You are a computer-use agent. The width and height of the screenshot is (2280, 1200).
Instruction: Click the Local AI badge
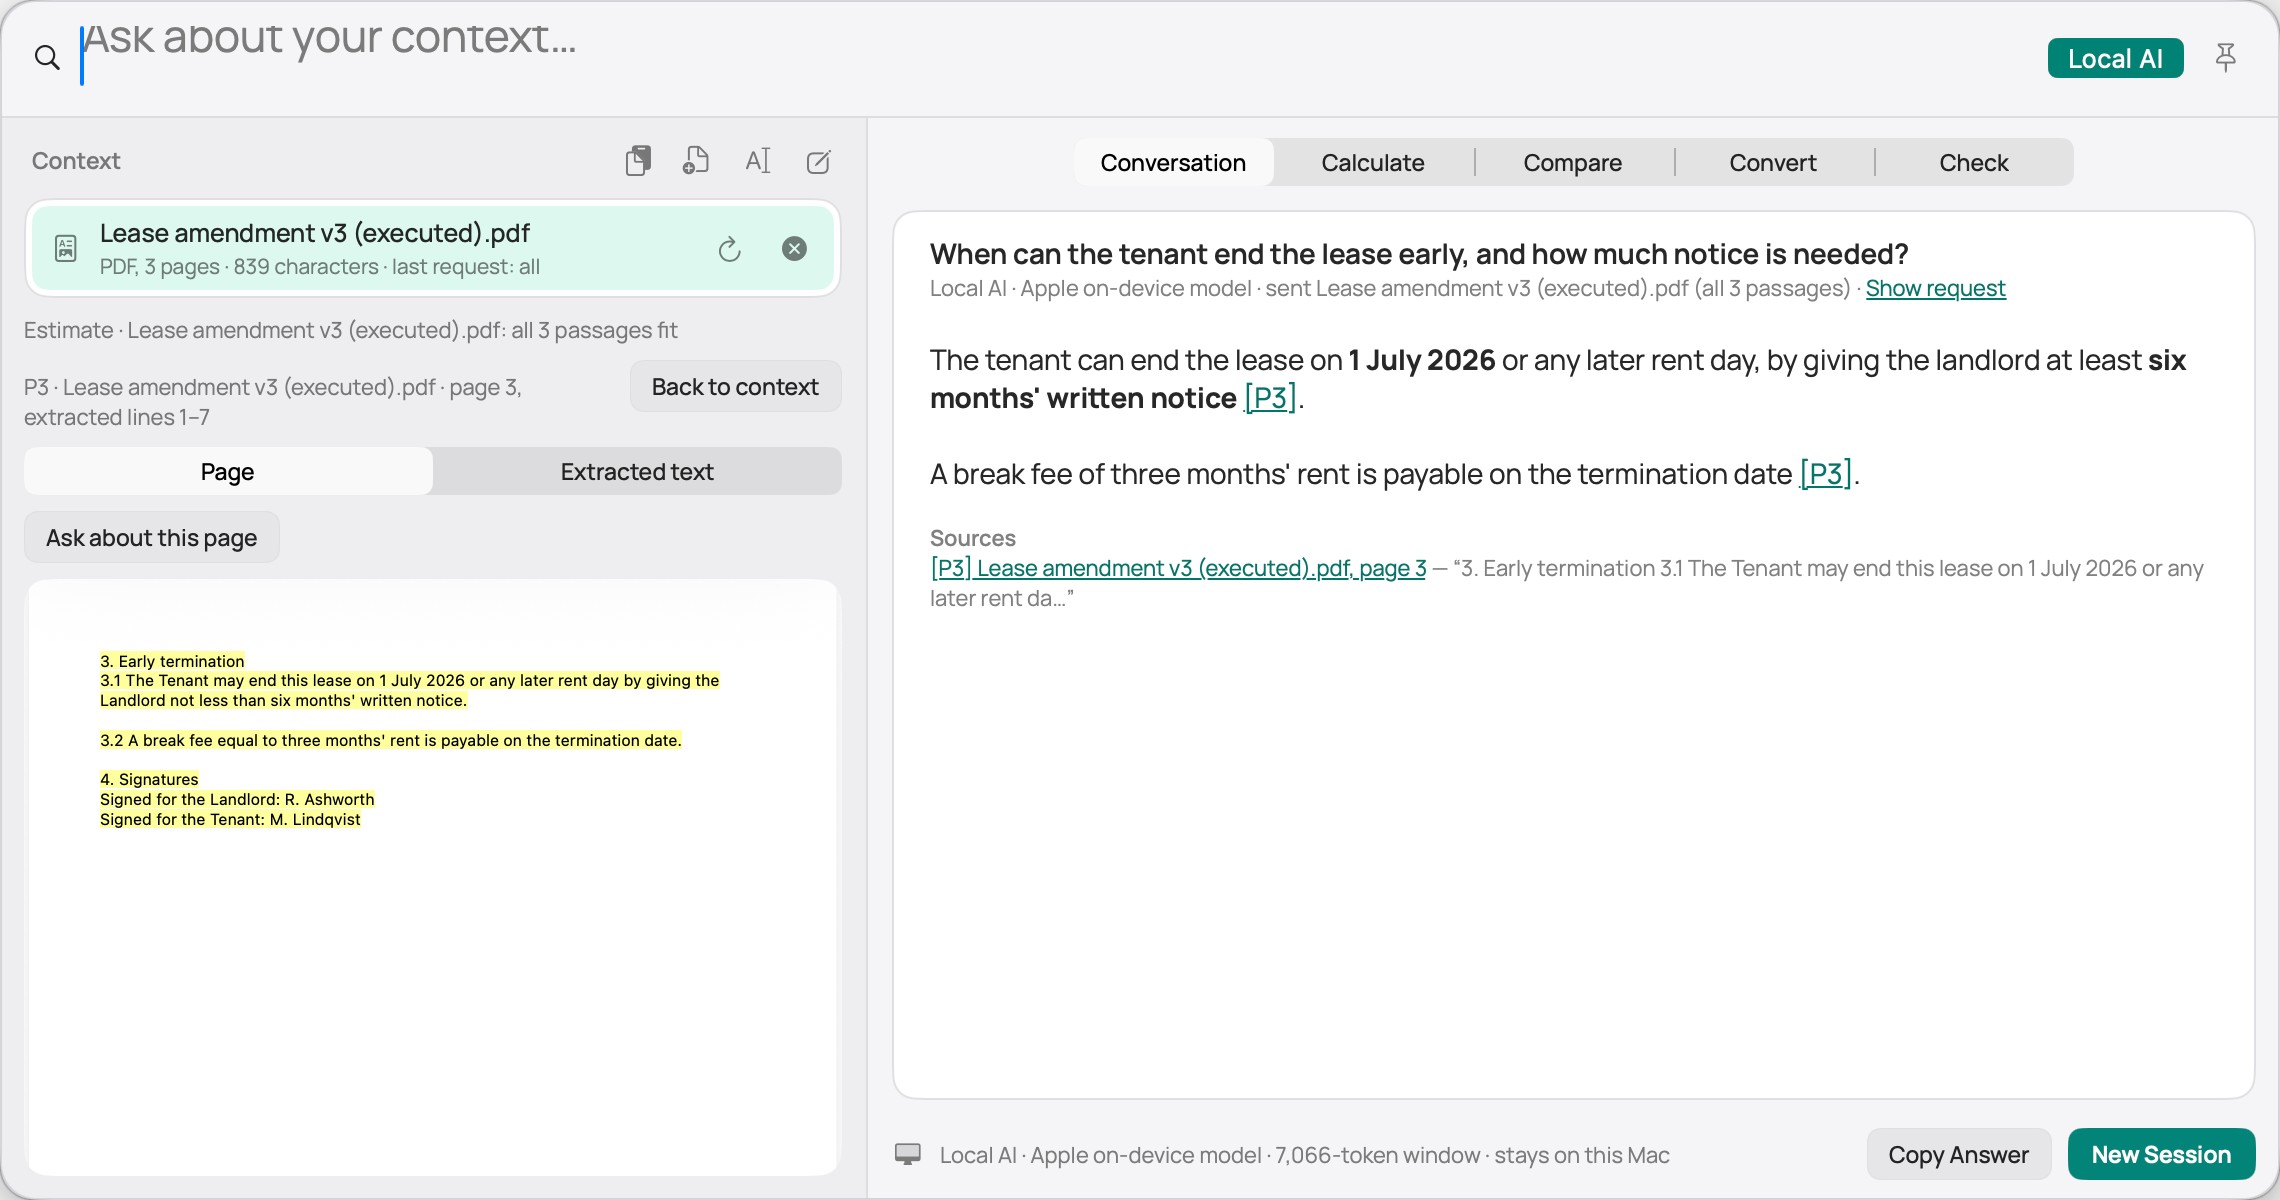2115,58
